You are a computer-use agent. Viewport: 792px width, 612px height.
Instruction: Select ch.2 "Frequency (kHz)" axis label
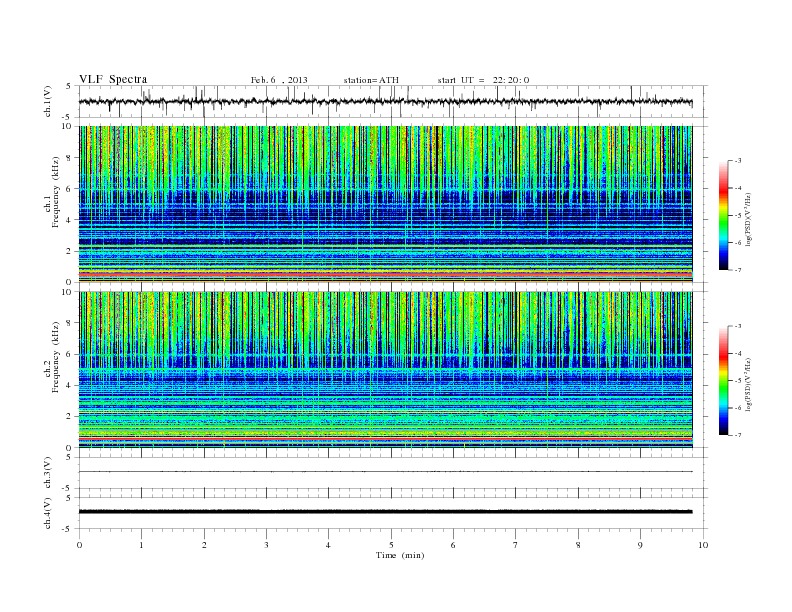tap(56, 357)
